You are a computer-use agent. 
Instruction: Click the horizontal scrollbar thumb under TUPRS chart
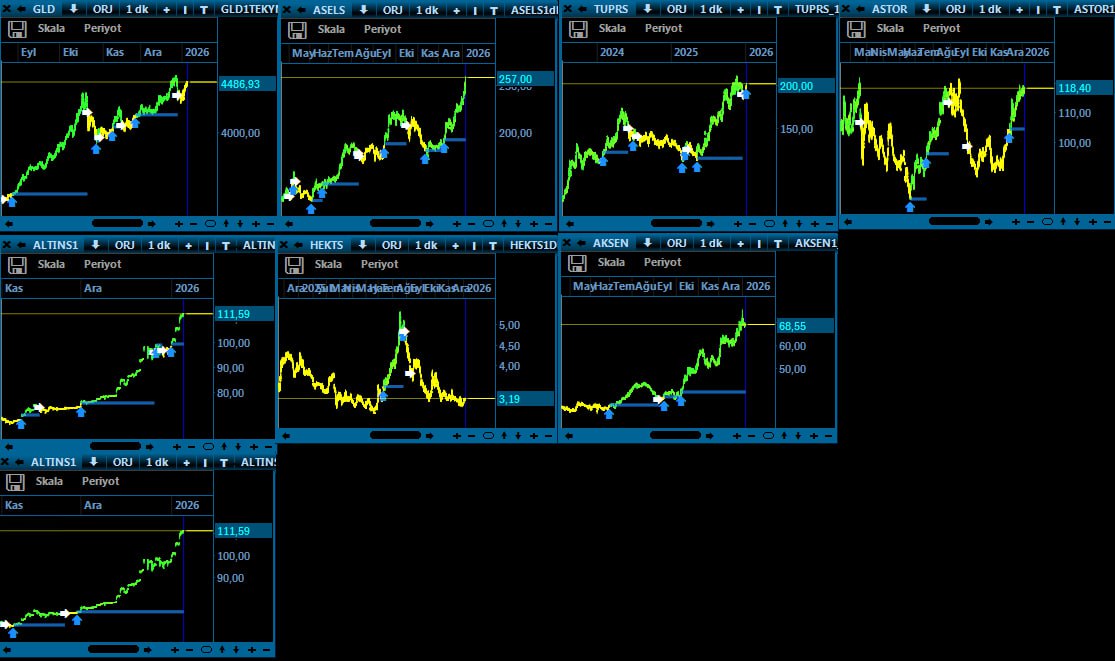pyautogui.click(x=676, y=224)
